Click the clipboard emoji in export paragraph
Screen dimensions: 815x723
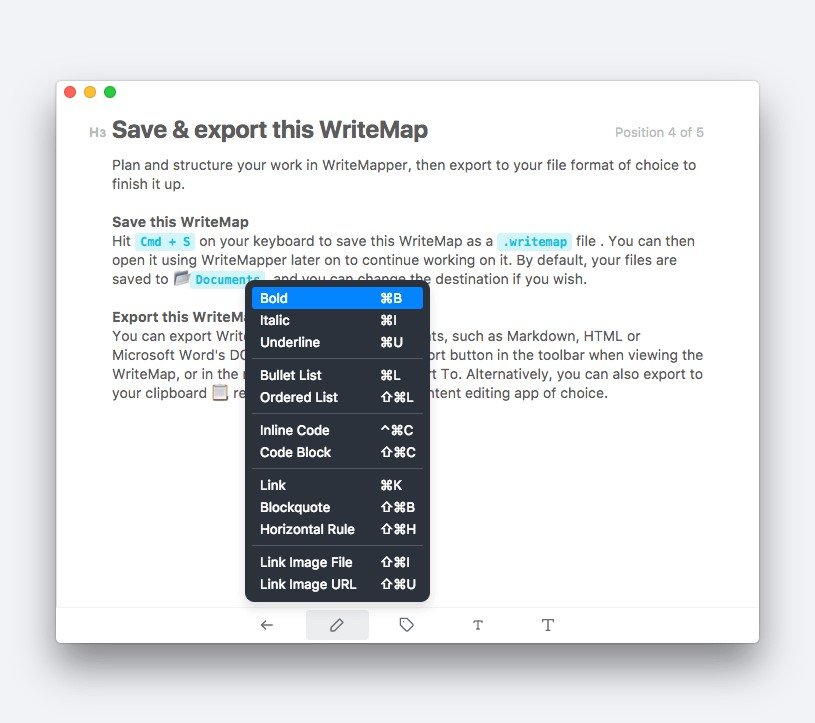[x=220, y=392]
